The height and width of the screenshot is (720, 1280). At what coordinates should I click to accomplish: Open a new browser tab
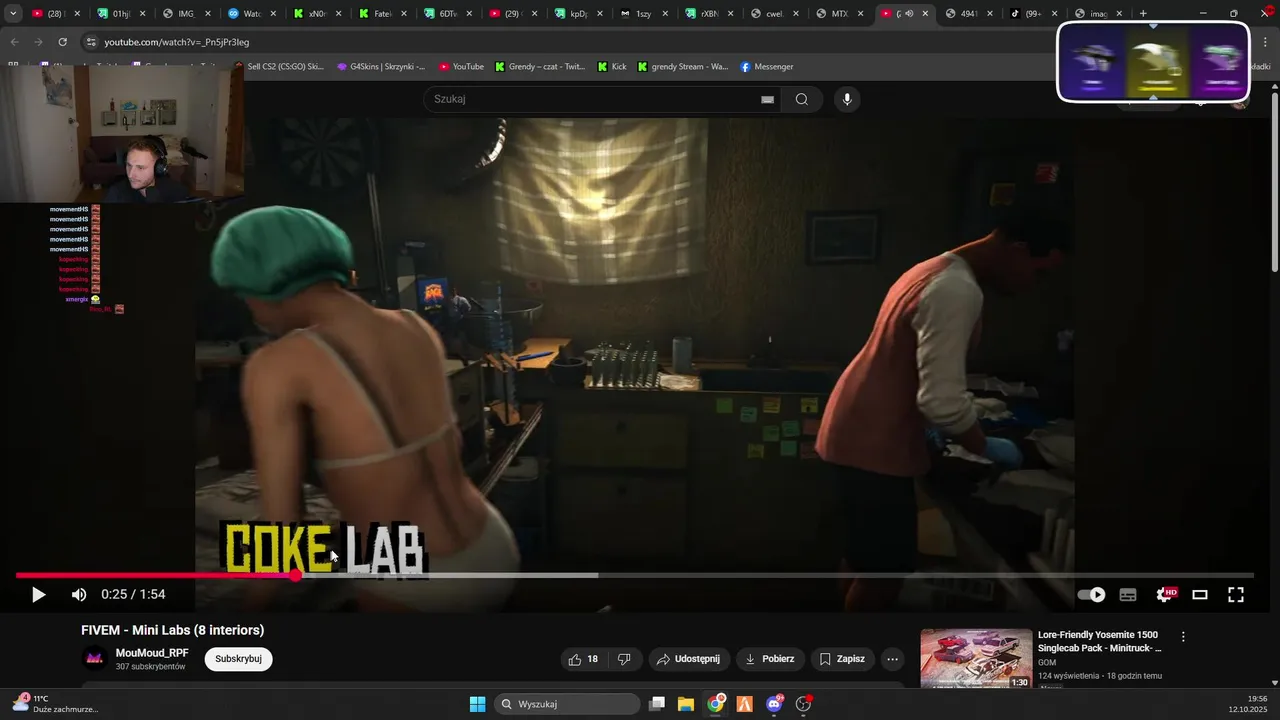[1143, 14]
